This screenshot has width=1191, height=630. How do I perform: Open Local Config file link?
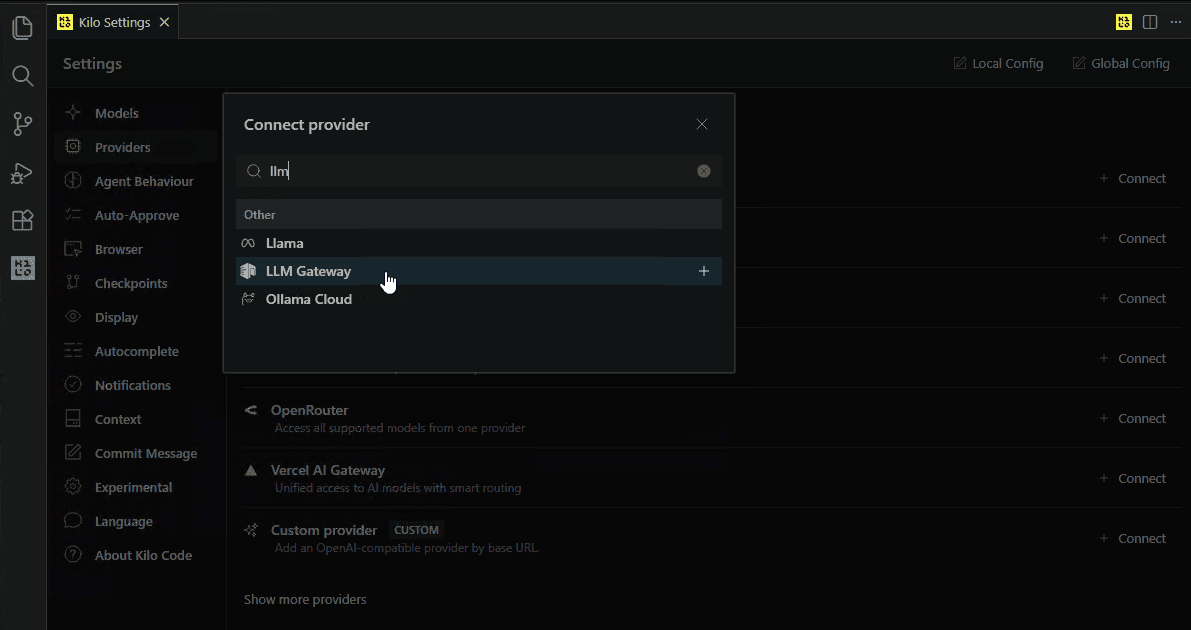pyautogui.click(x=998, y=64)
